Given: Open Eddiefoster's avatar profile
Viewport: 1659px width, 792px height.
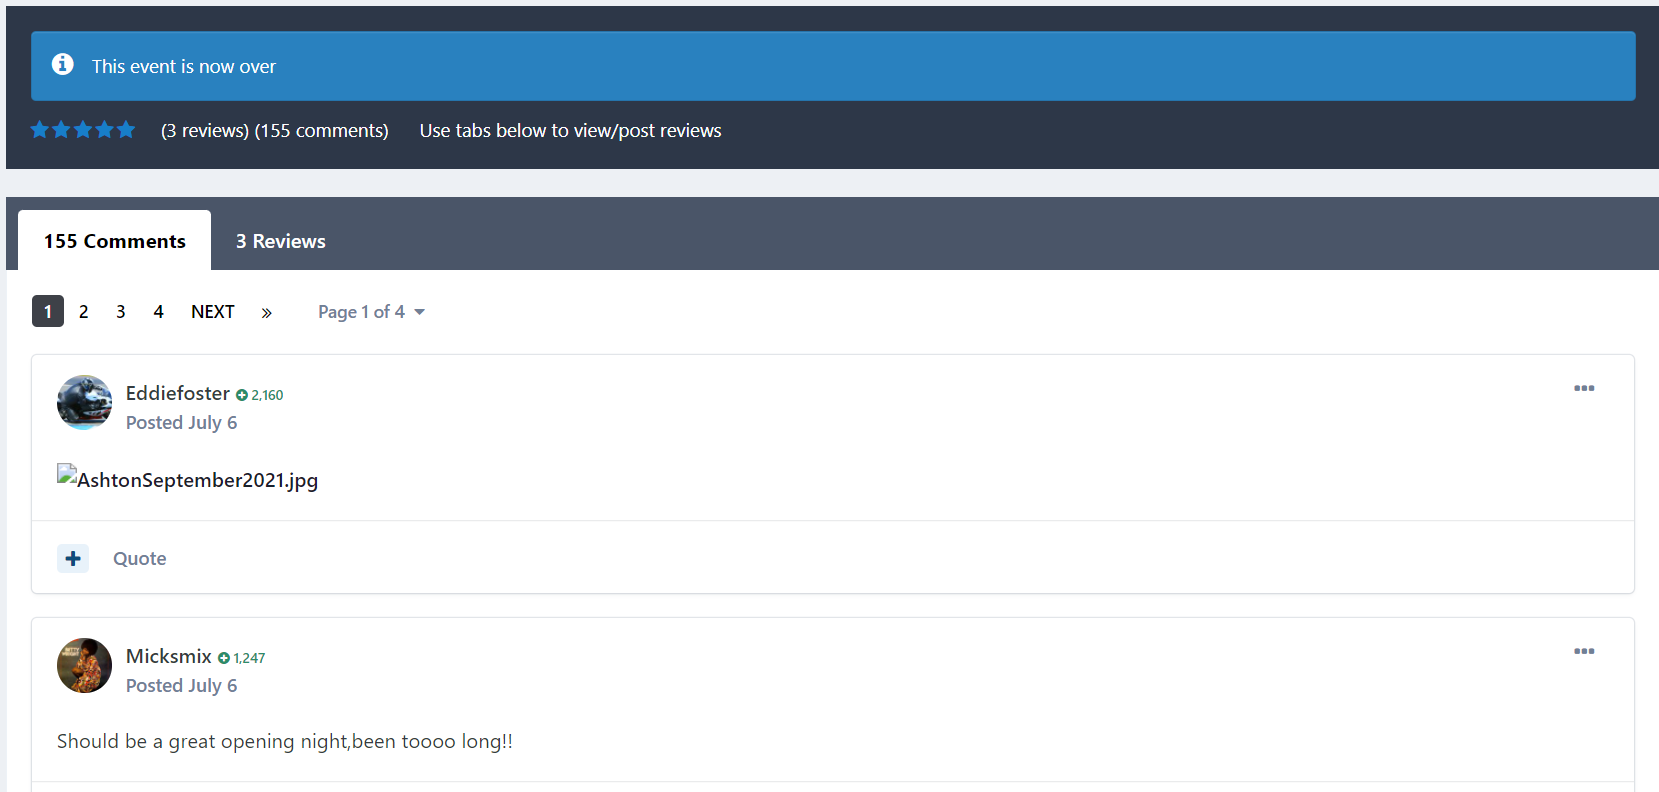Looking at the screenshot, I should pyautogui.click(x=84, y=402).
